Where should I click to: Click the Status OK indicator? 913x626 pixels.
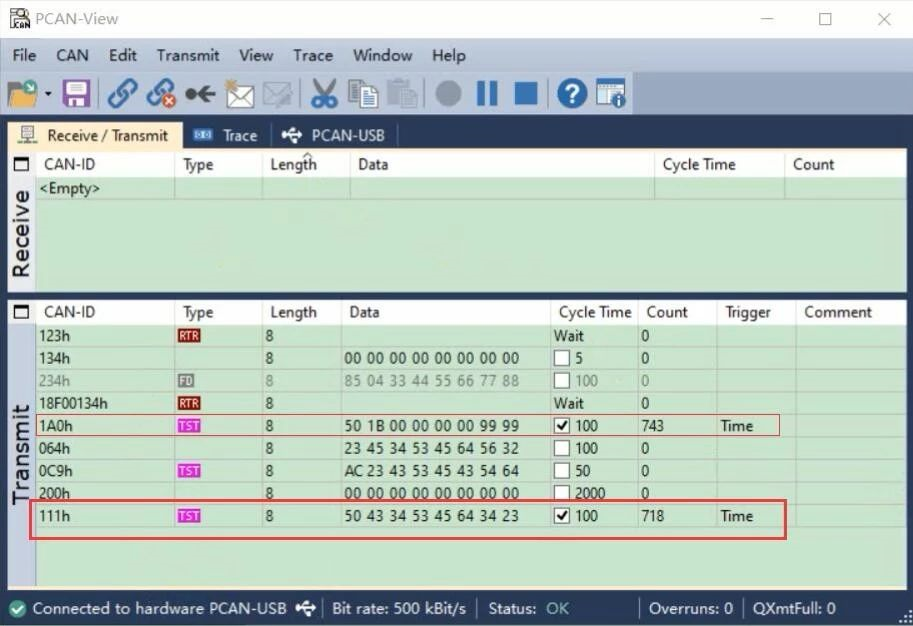[x=529, y=609]
